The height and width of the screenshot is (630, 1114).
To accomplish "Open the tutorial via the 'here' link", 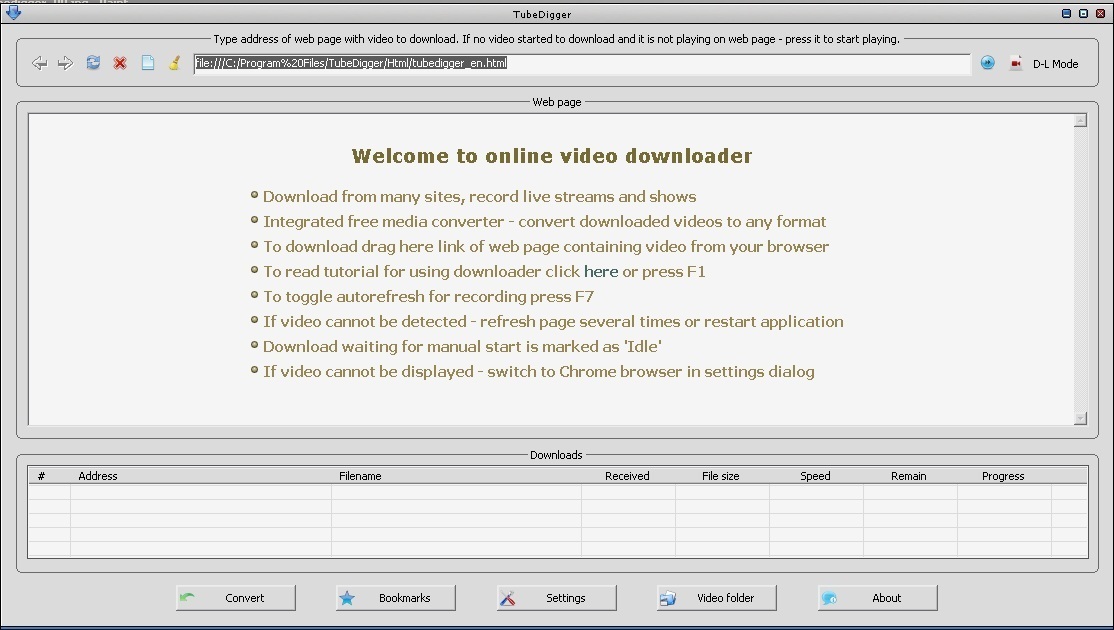I will (x=601, y=271).
